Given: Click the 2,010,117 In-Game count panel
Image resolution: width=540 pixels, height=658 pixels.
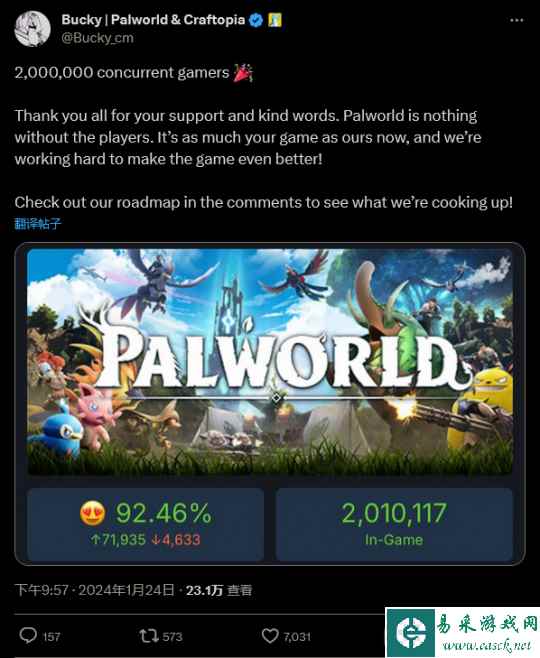Looking at the screenshot, I should 394,524.
